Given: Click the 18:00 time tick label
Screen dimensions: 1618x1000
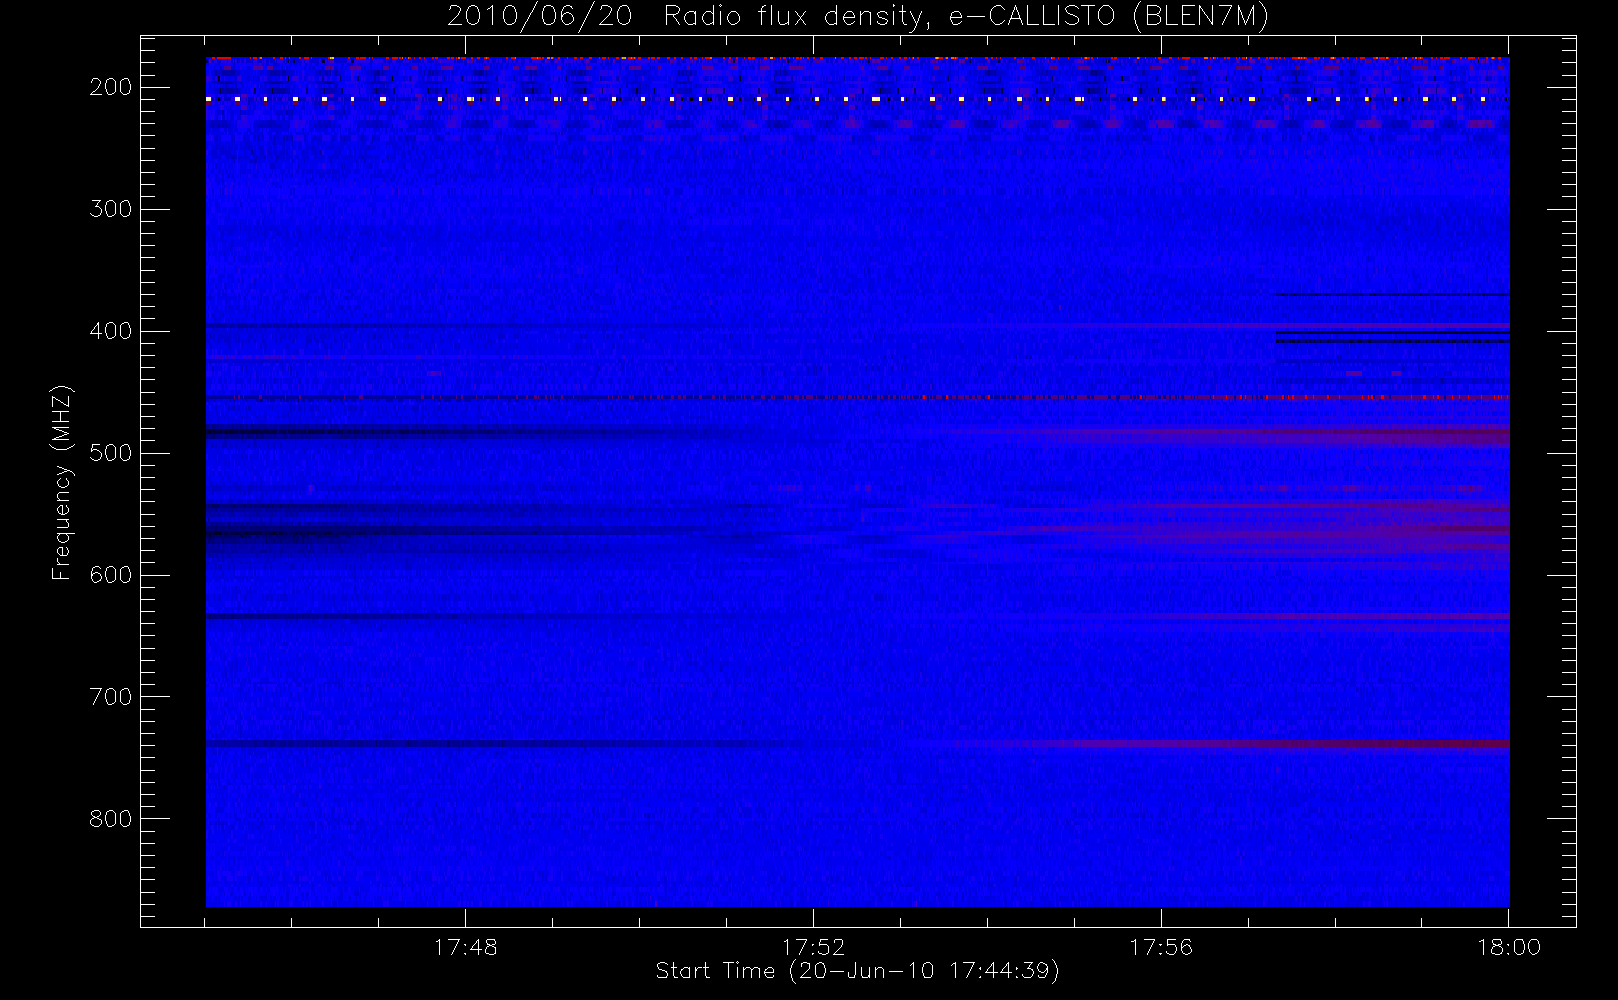Looking at the screenshot, I should pos(1509,947).
